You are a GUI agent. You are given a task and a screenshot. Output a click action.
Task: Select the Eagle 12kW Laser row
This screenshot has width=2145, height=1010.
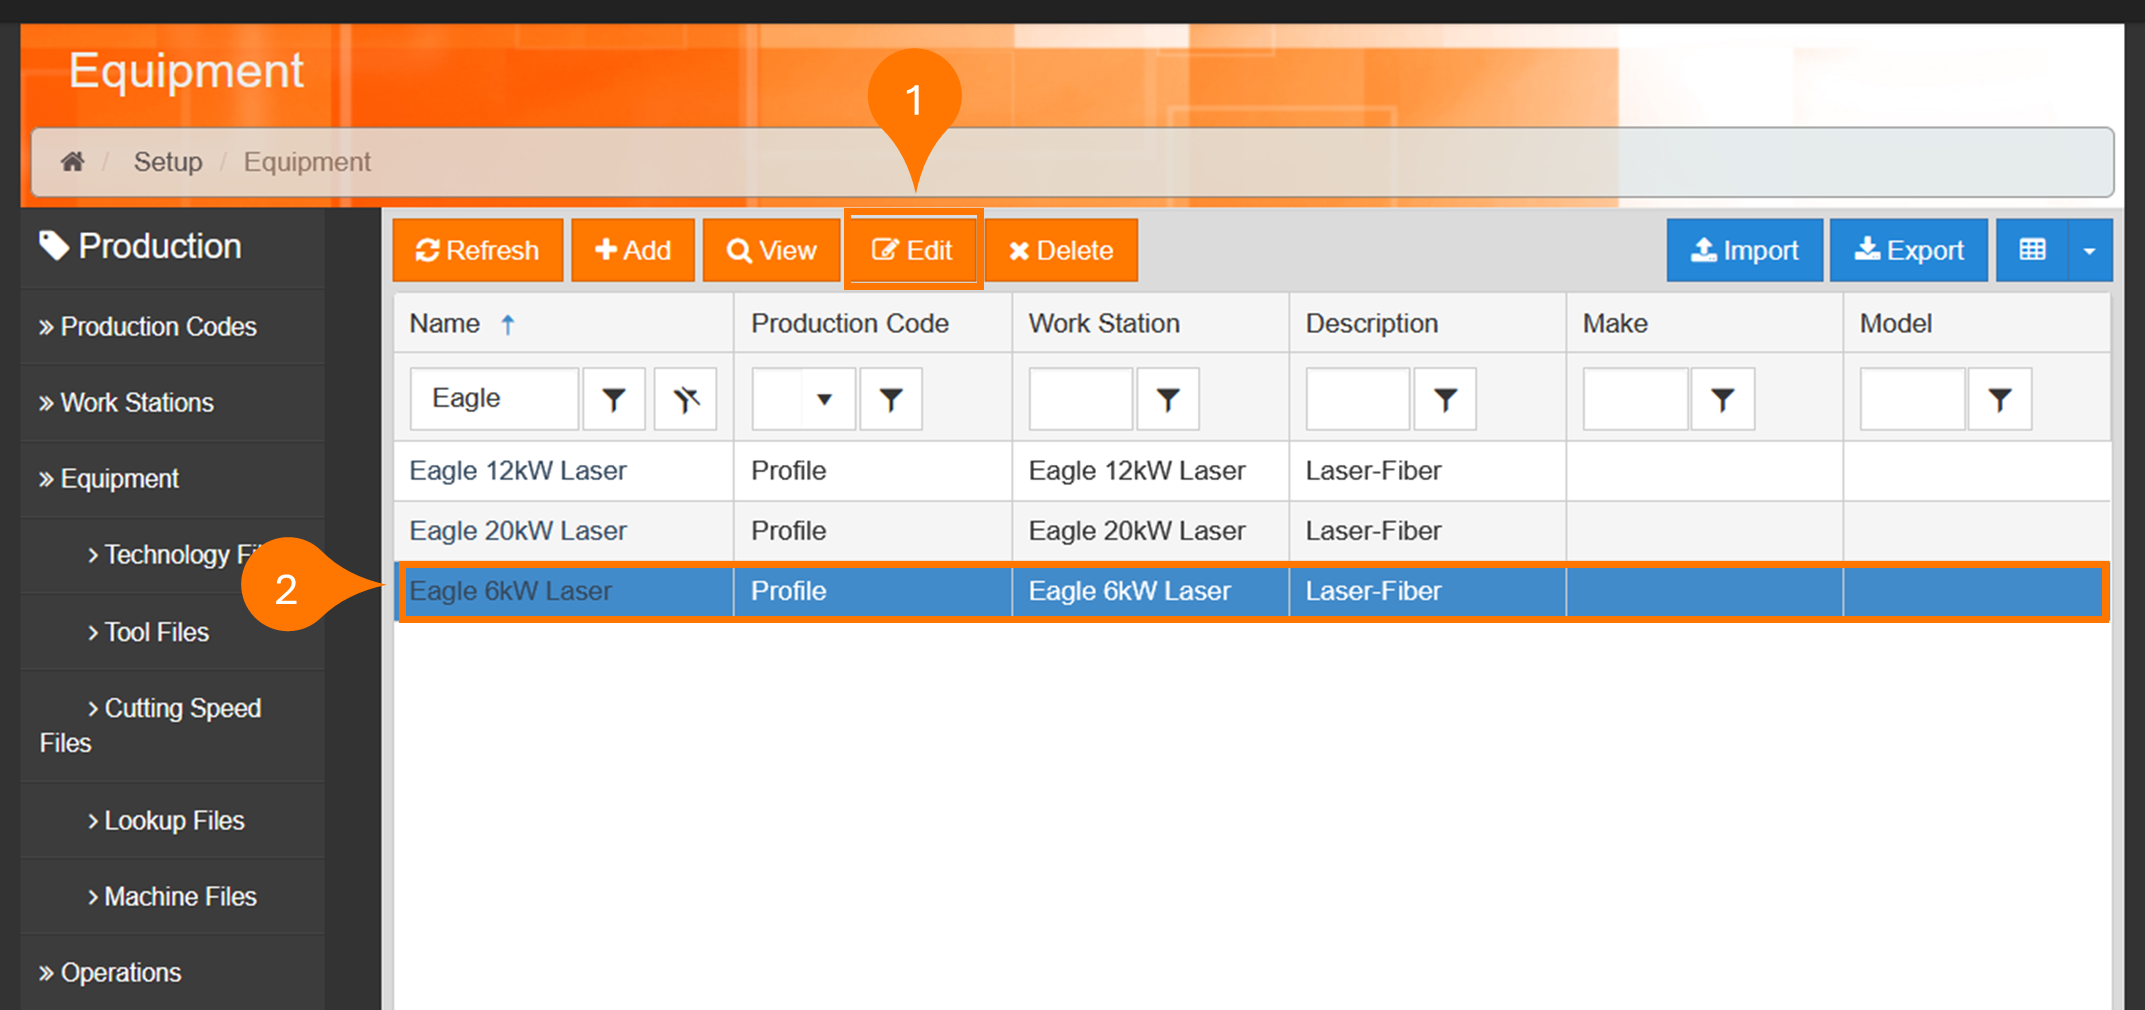(x=518, y=471)
